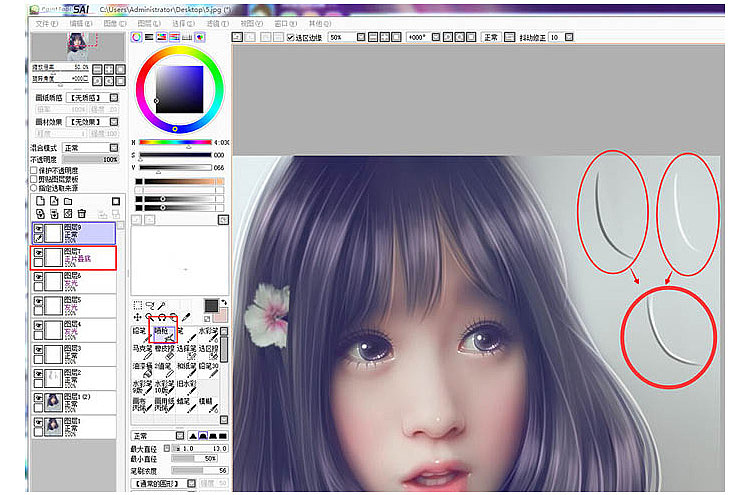The height and width of the screenshot is (495, 750).
Task: Choose the 选择笔 selection pen
Action: pyautogui.click(x=186, y=352)
